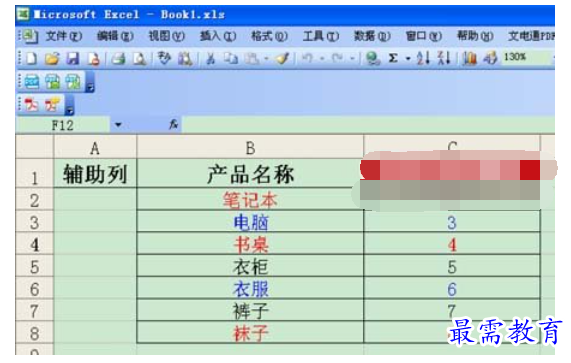Open the 文件(F) menu
Screen dimensions: 571x363
click(x=64, y=36)
